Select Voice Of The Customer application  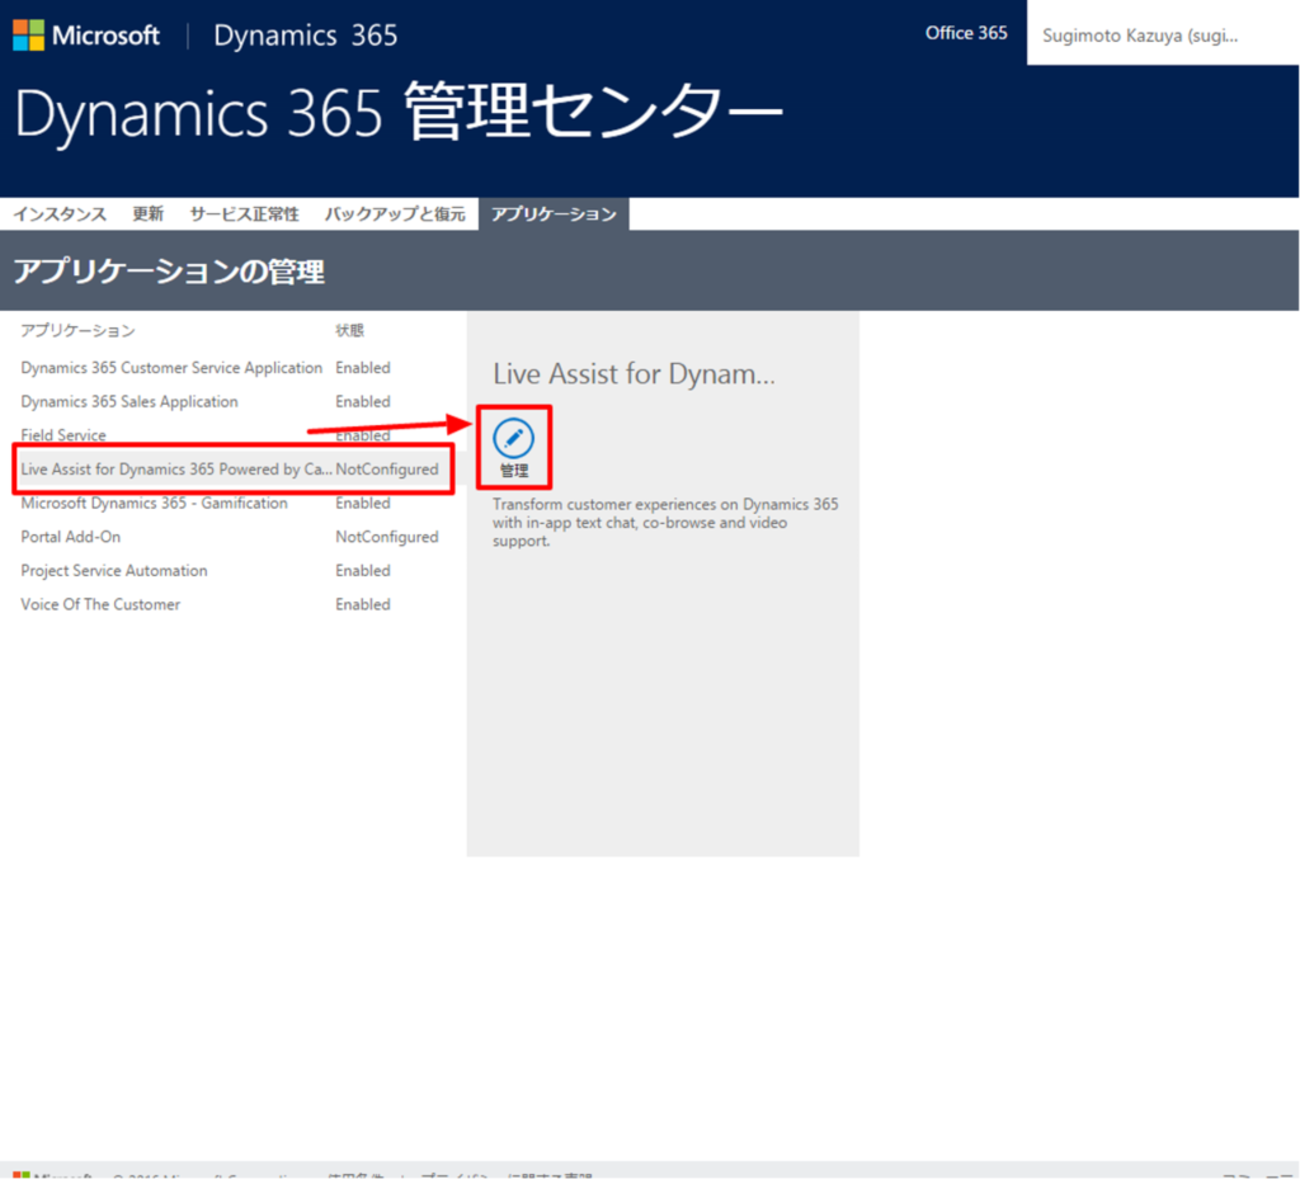[x=100, y=605]
